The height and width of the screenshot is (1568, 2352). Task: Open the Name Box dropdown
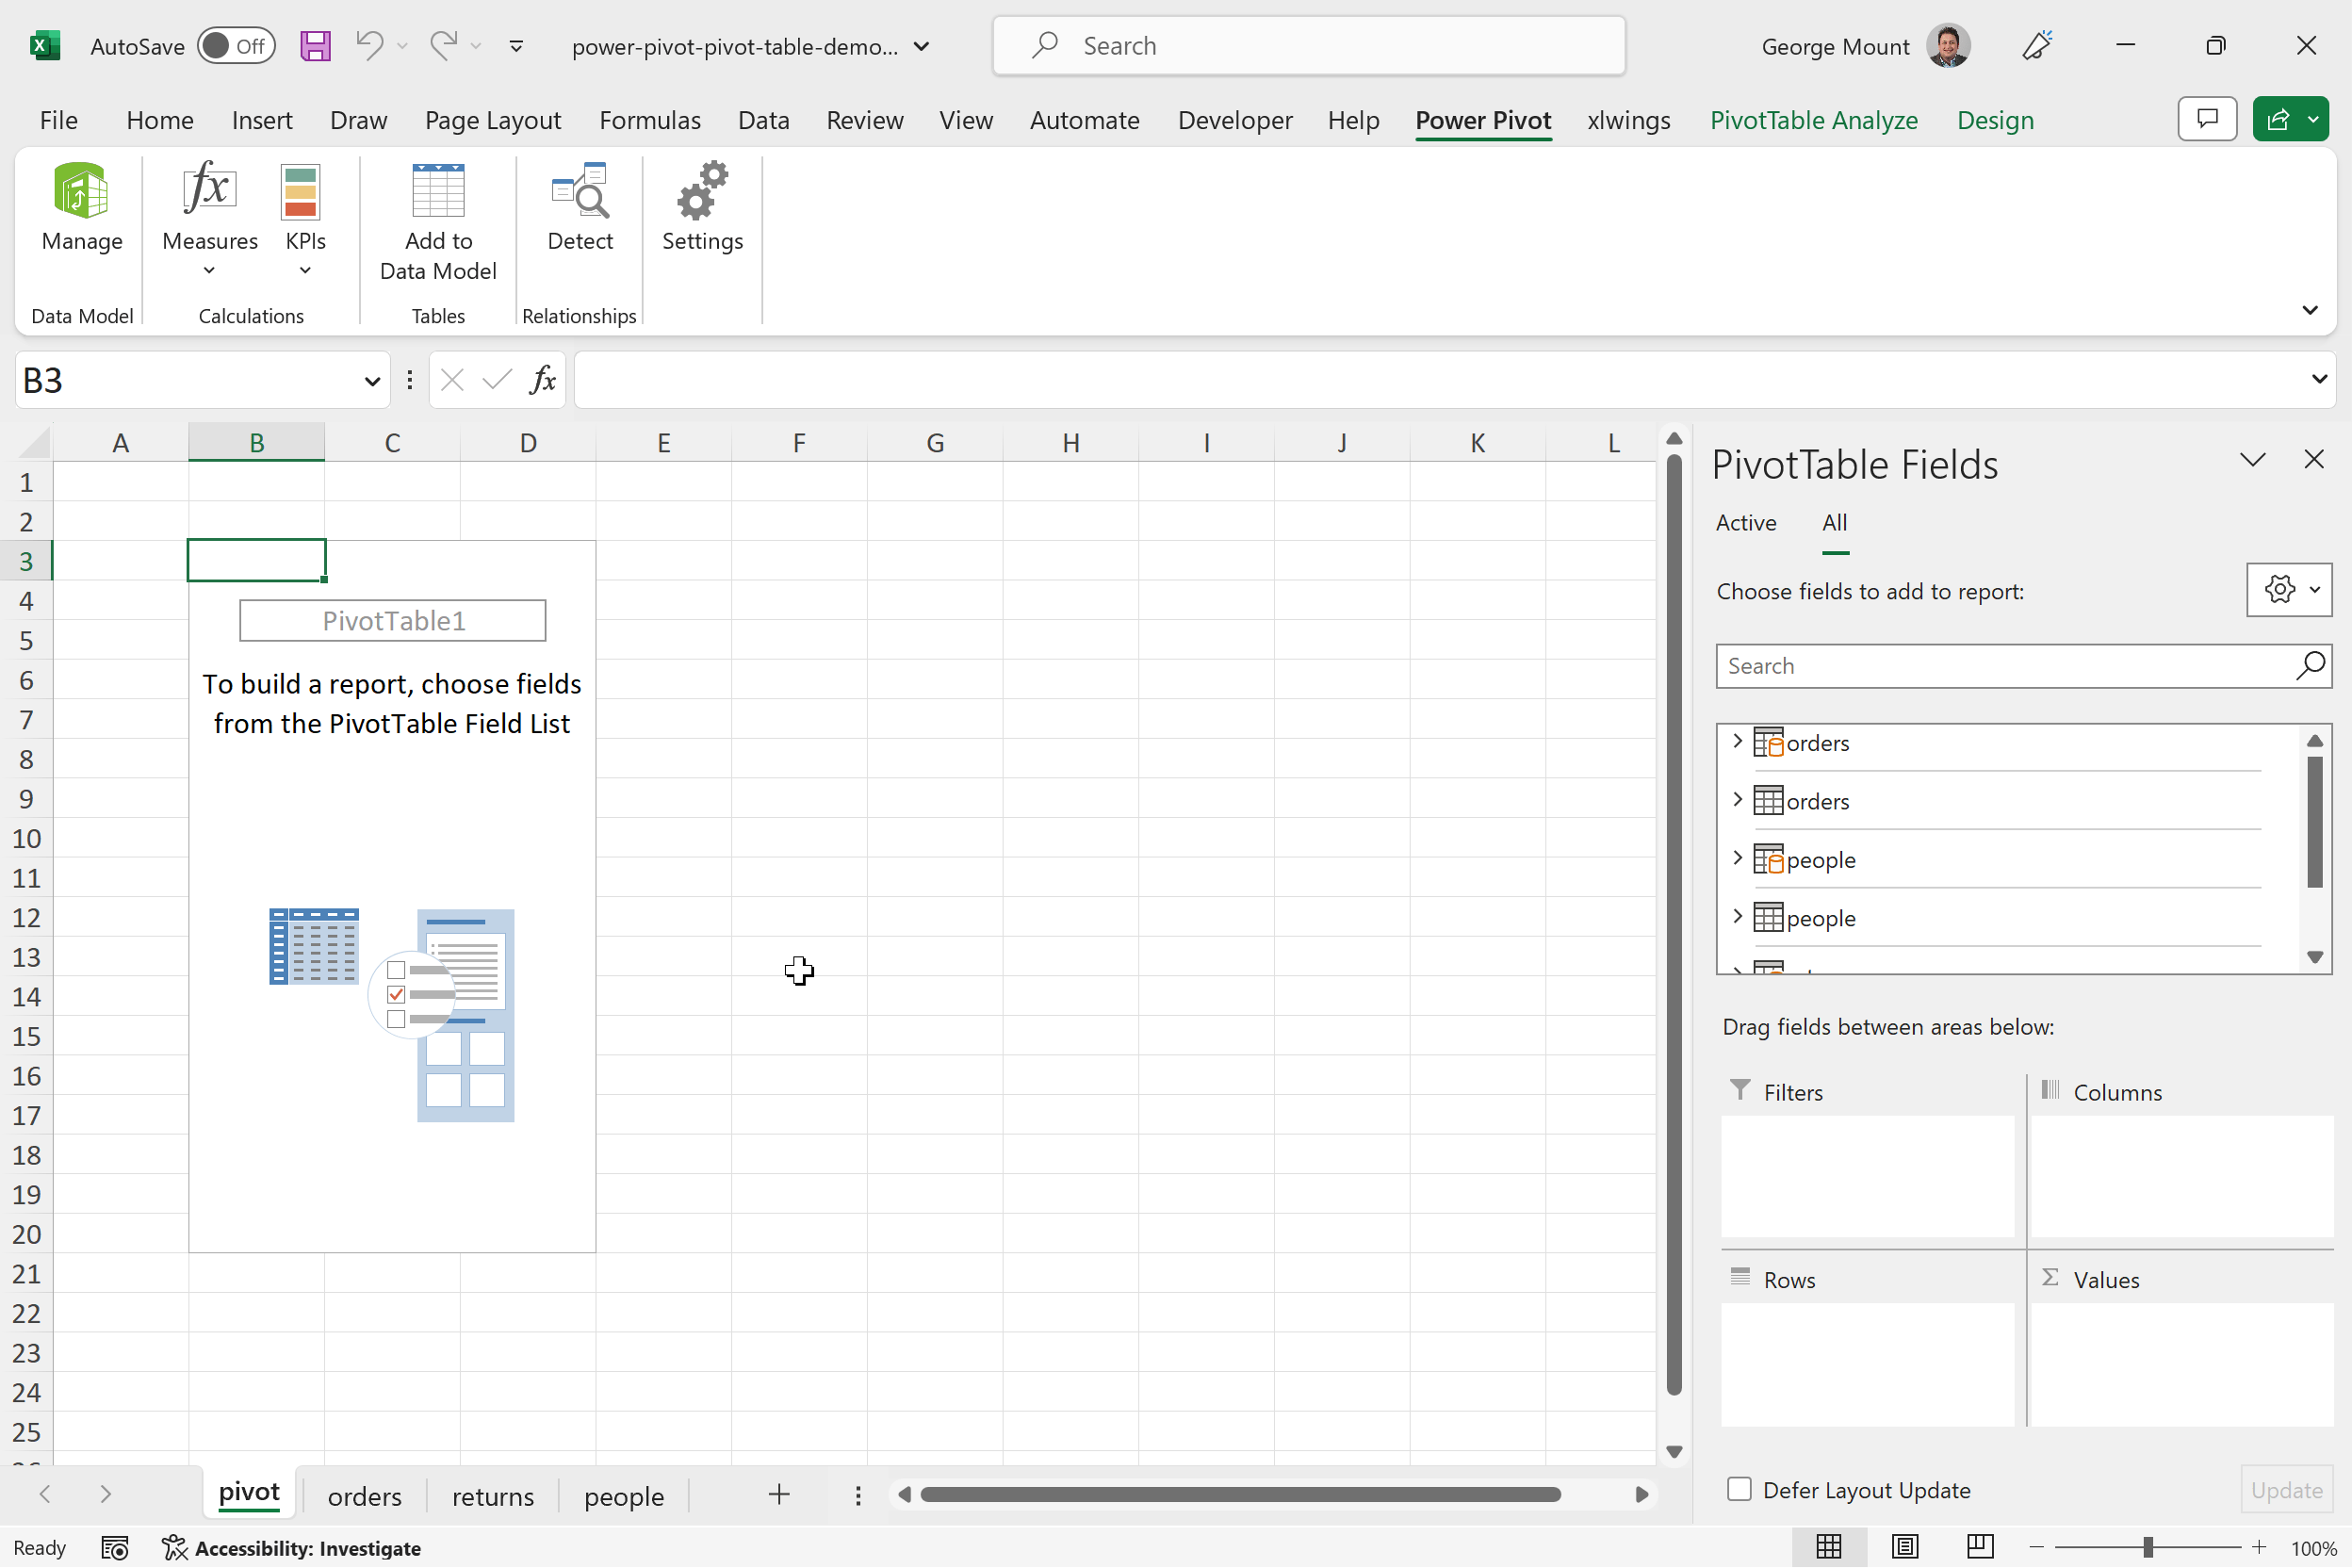click(x=370, y=380)
